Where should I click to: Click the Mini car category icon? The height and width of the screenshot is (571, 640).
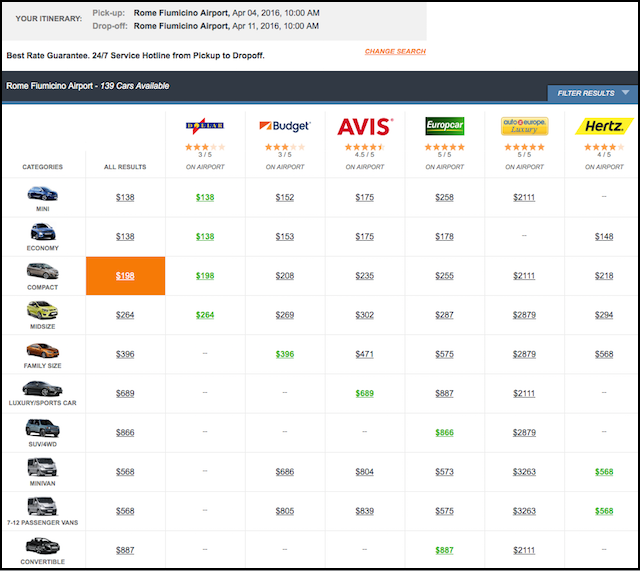click(x=43, y=192)
